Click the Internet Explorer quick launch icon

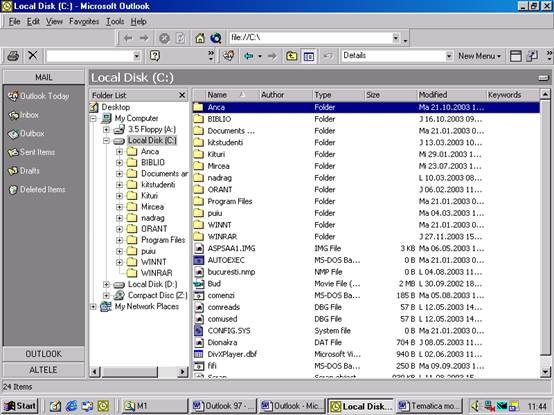pyautogui.click(x=71, y=406)
